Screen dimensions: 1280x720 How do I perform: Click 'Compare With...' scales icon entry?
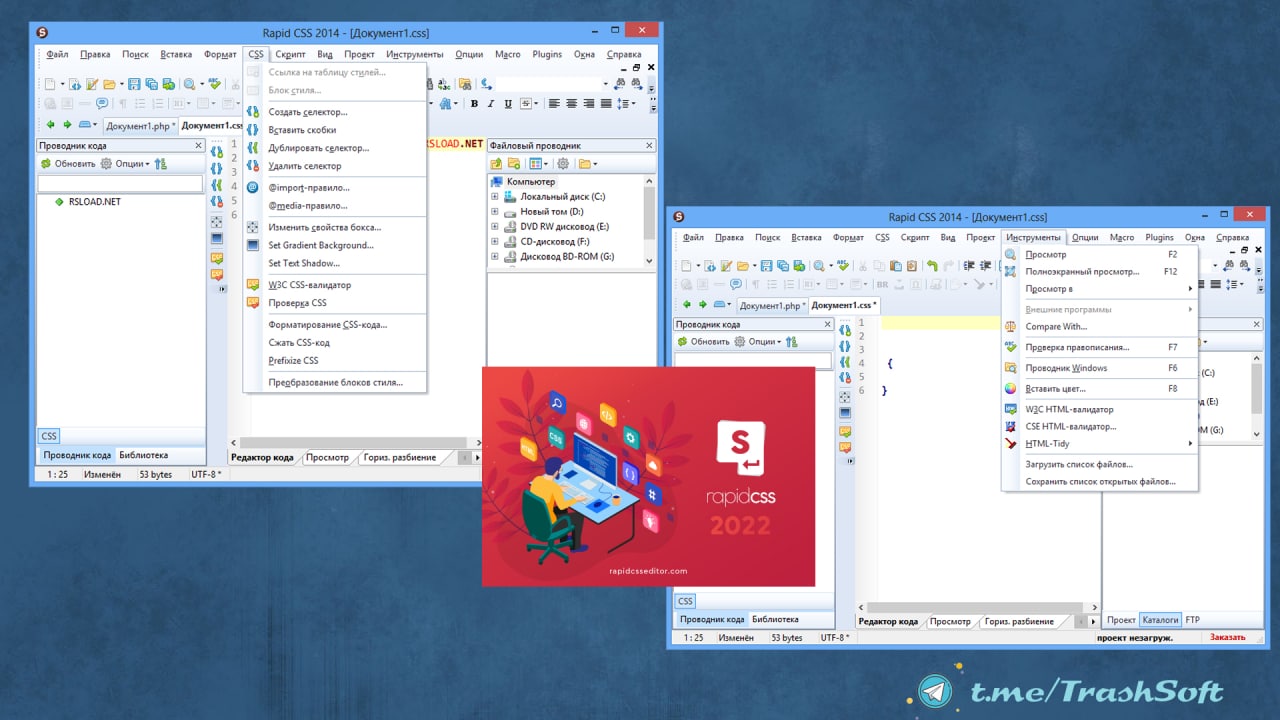tap(1055, 327)
